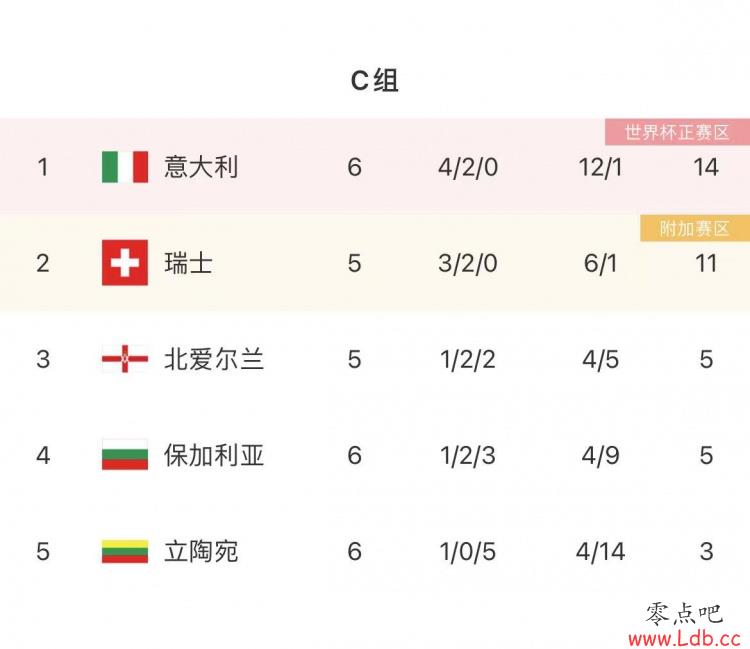Click the Switzerland flag icon
The height and width of the screenshot is (649, 750).
125,263
